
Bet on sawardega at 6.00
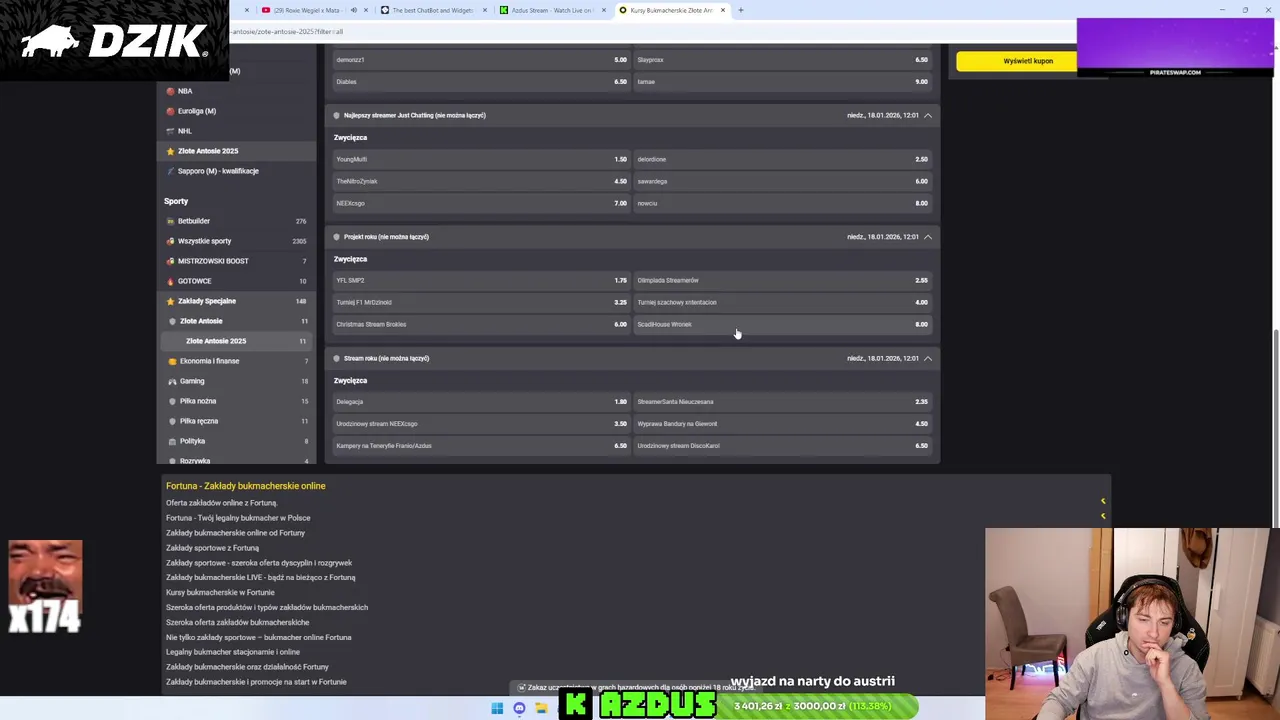coord(782,181)
